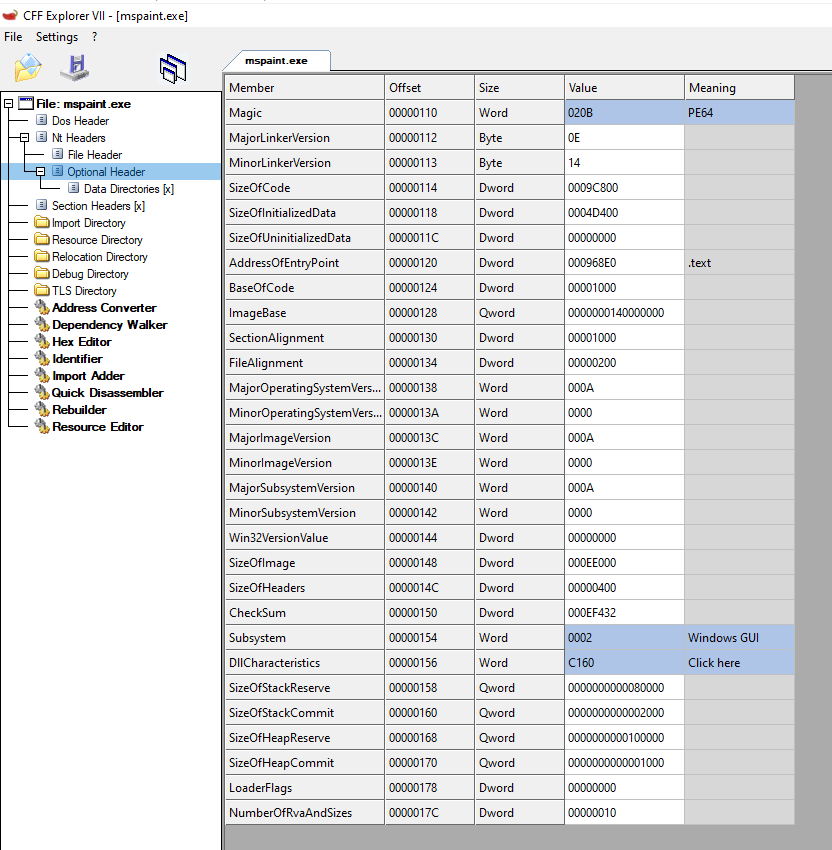The image size is (832, 850).
Task: Click the CheckSum value 000EF432
Action: click(x=624, y=613)
